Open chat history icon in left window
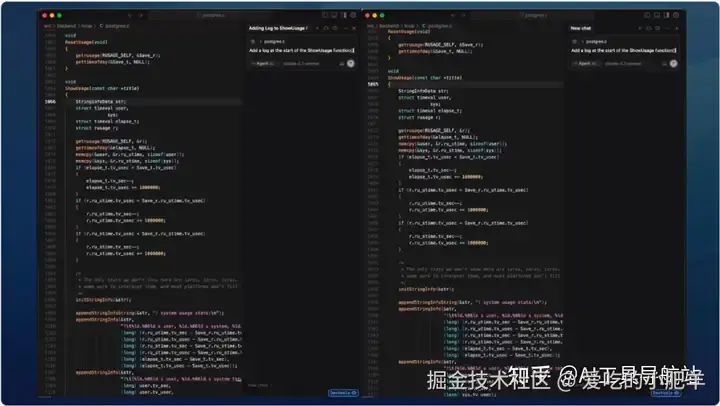The image size is (720, 406). (x=335, y=28)
